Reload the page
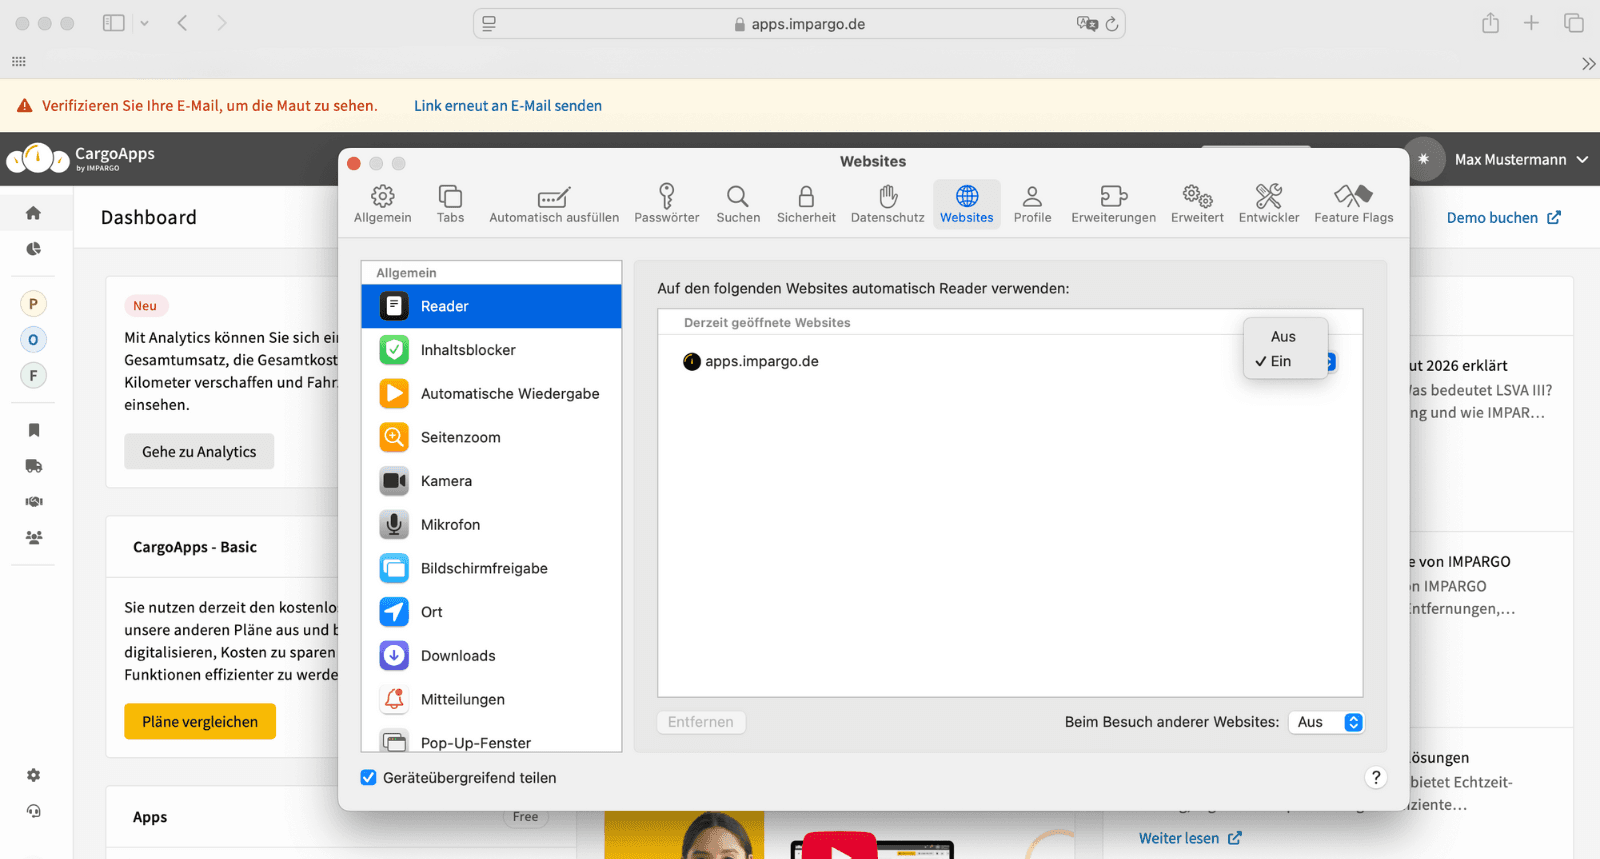This screenshot has height=859, width=1600. [x=1112, y=24]
